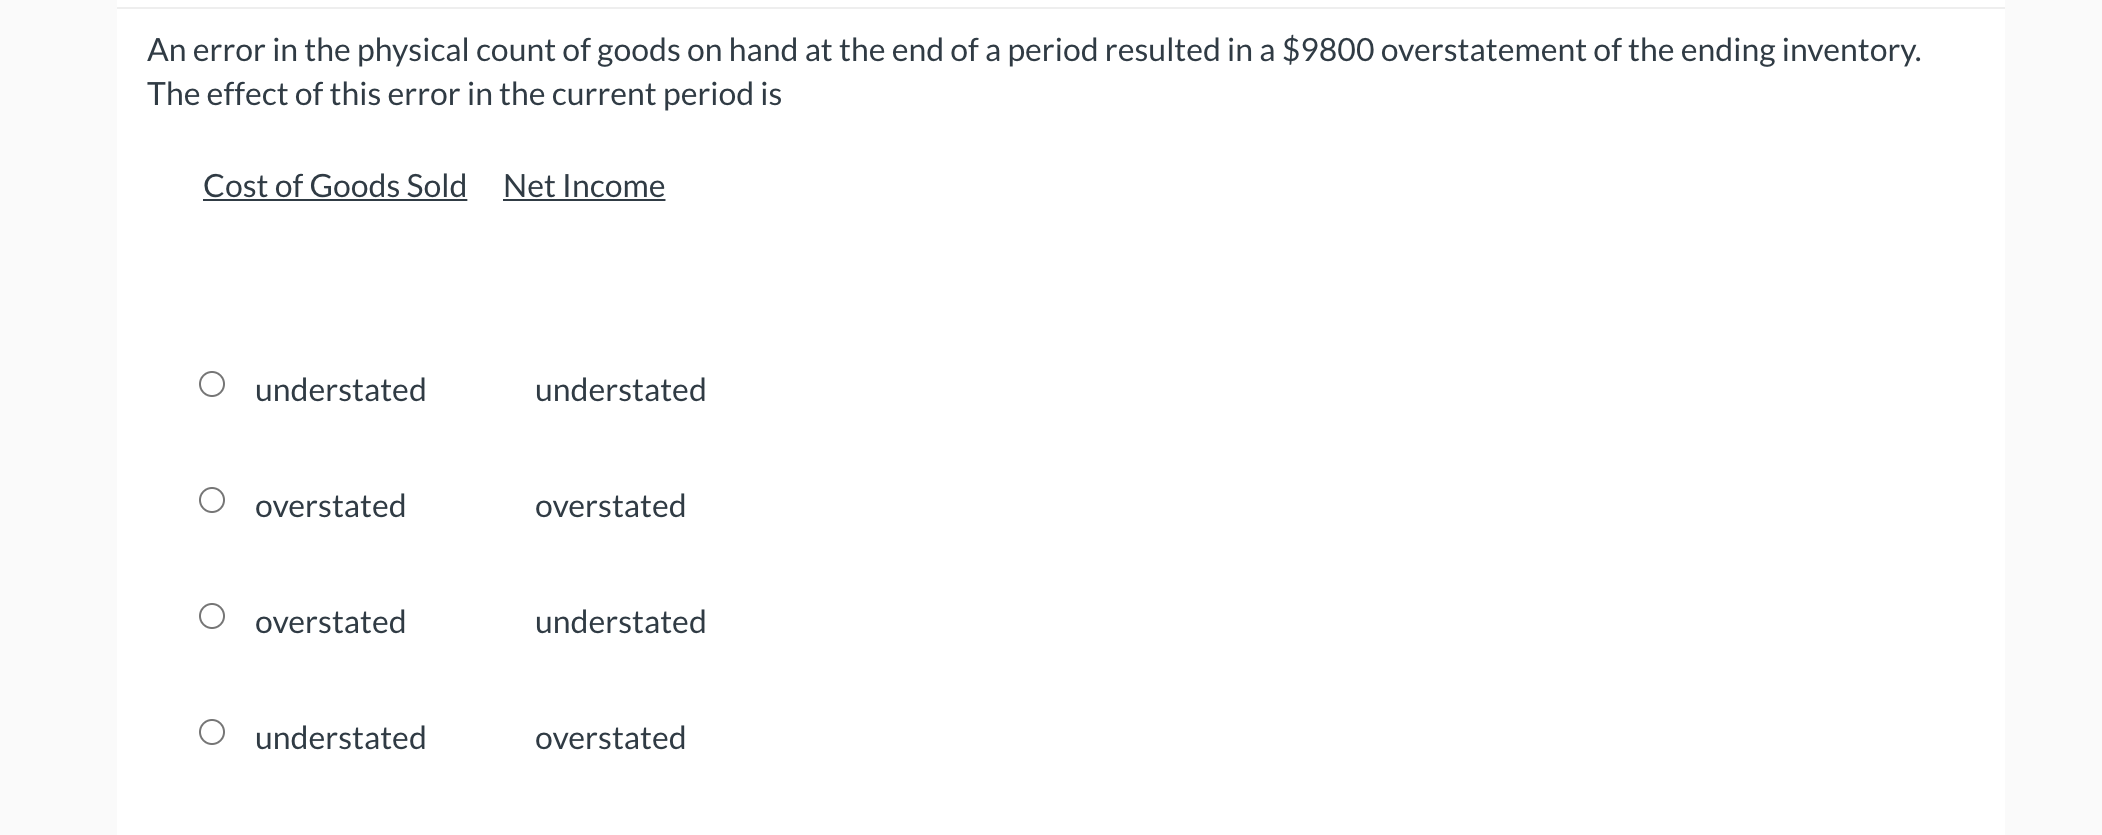Click the first-row 'understated' under Net Income

(620, 390)
